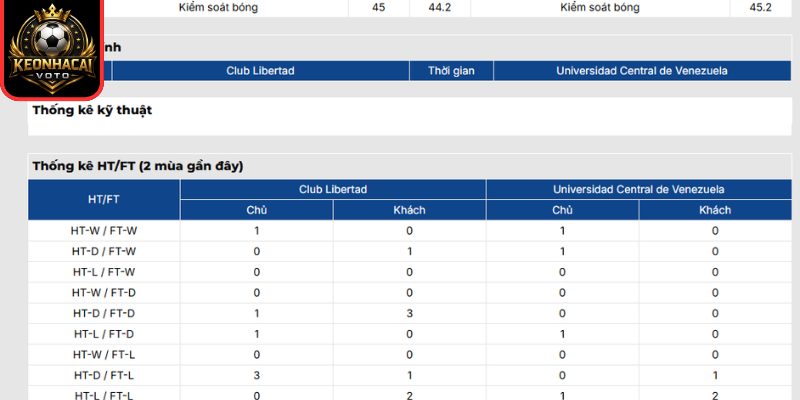This screenshot has width=800, height=400.
Task: Click Universidad Central Chủ value in HT-W / FT-W row
Action: 562,231
